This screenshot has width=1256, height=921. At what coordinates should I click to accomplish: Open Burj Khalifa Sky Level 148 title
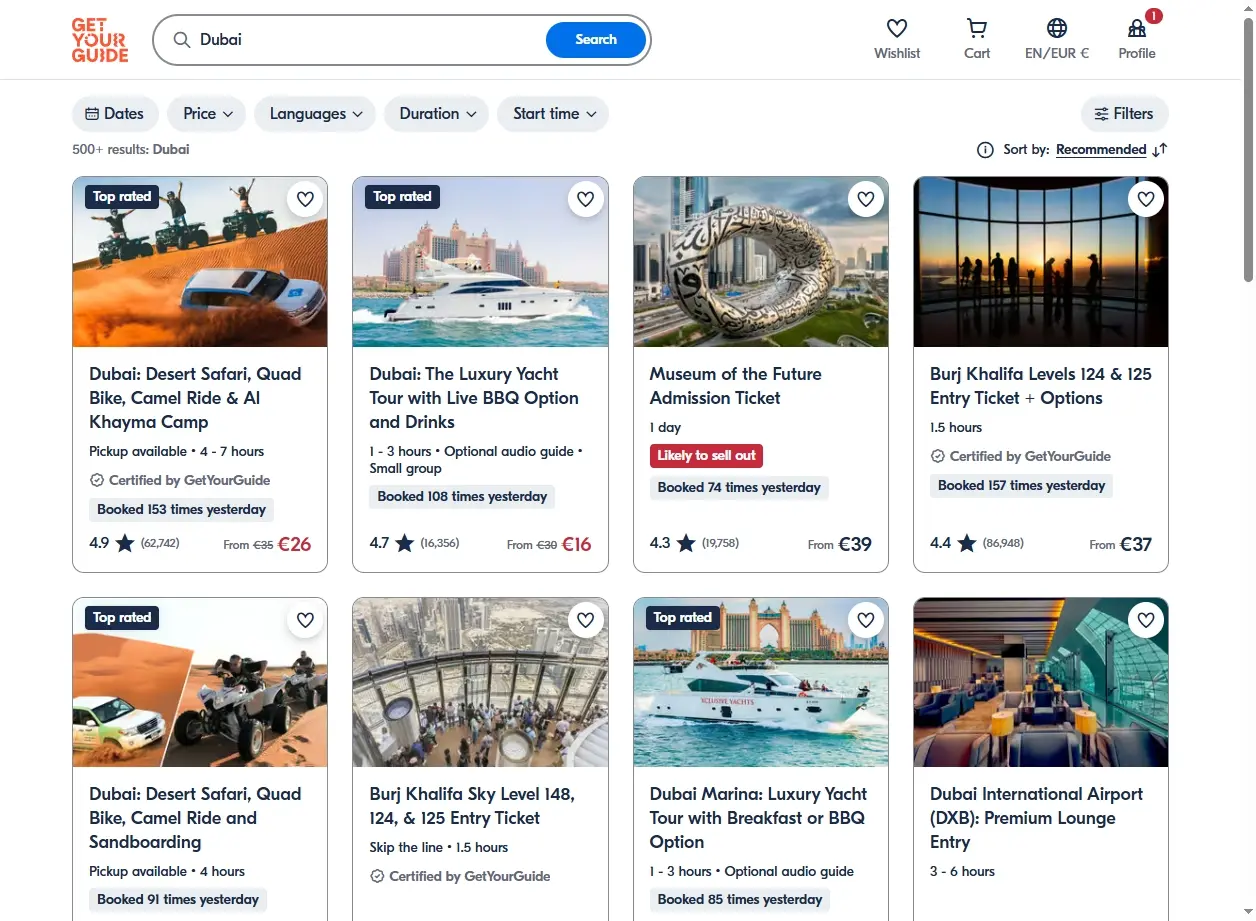[472, 806]
